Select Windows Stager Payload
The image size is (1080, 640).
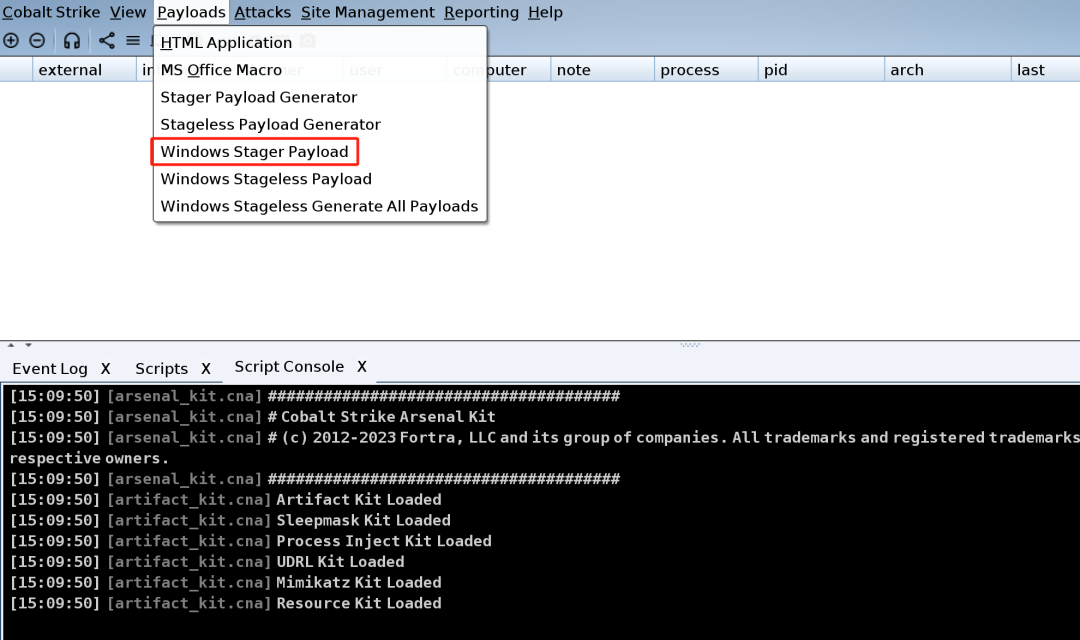pos(320,152)
